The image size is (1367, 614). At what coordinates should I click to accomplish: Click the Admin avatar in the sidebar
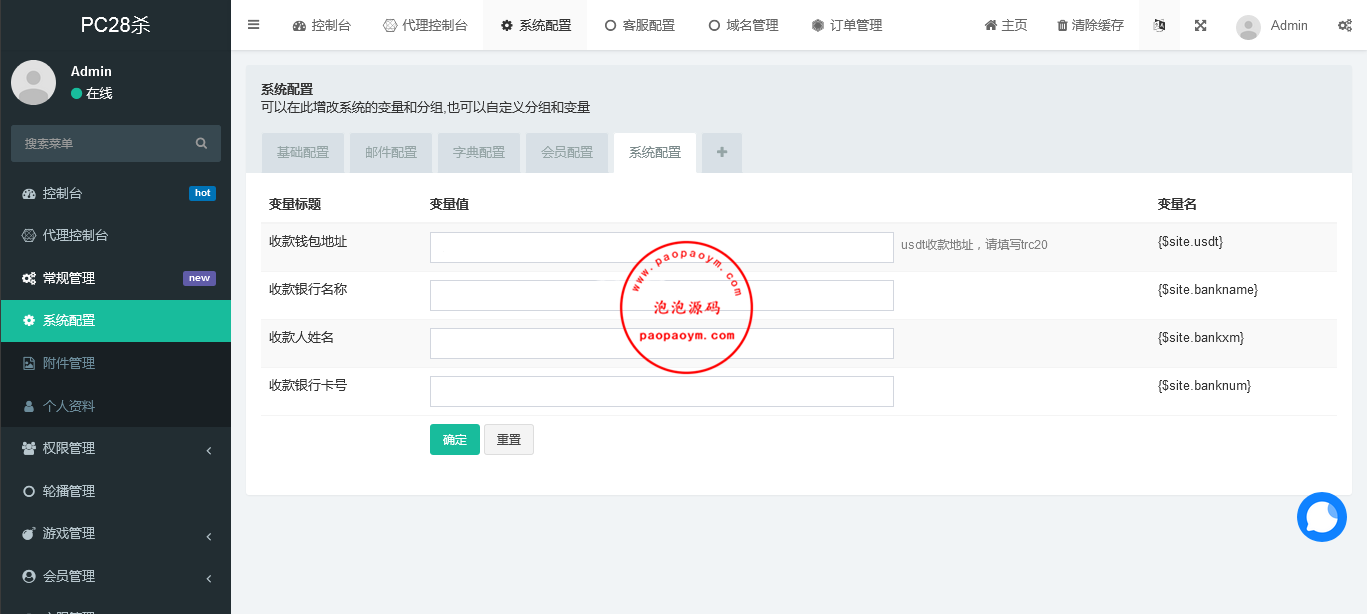pyautogui.click(x=33, y=82)
